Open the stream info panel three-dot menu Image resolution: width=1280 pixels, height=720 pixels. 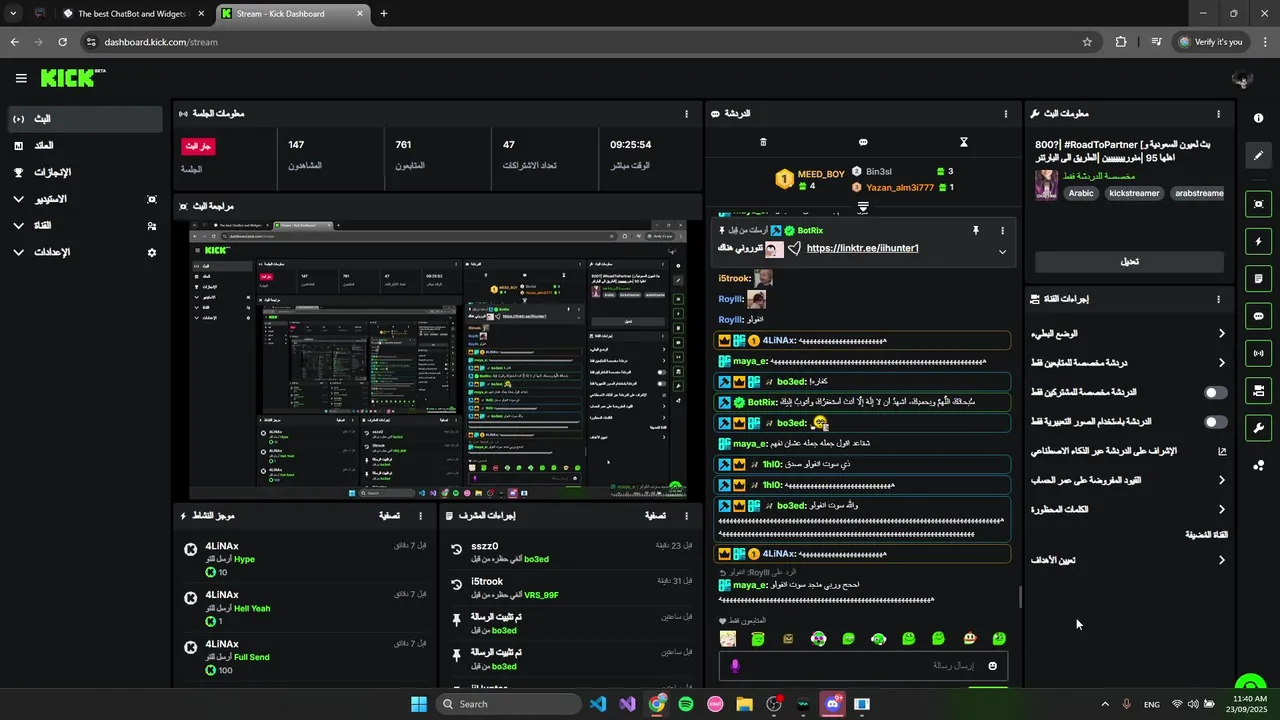pyautogui.click(x=1218, y=114)
